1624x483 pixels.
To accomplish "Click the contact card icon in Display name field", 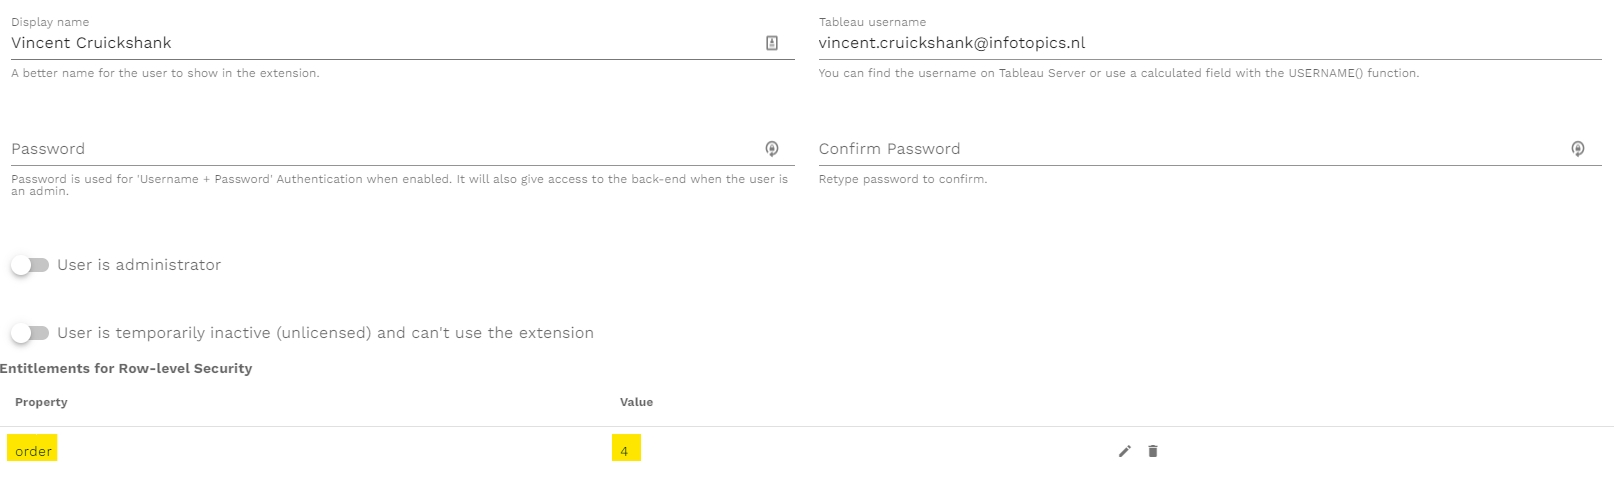I will point(772,43).
